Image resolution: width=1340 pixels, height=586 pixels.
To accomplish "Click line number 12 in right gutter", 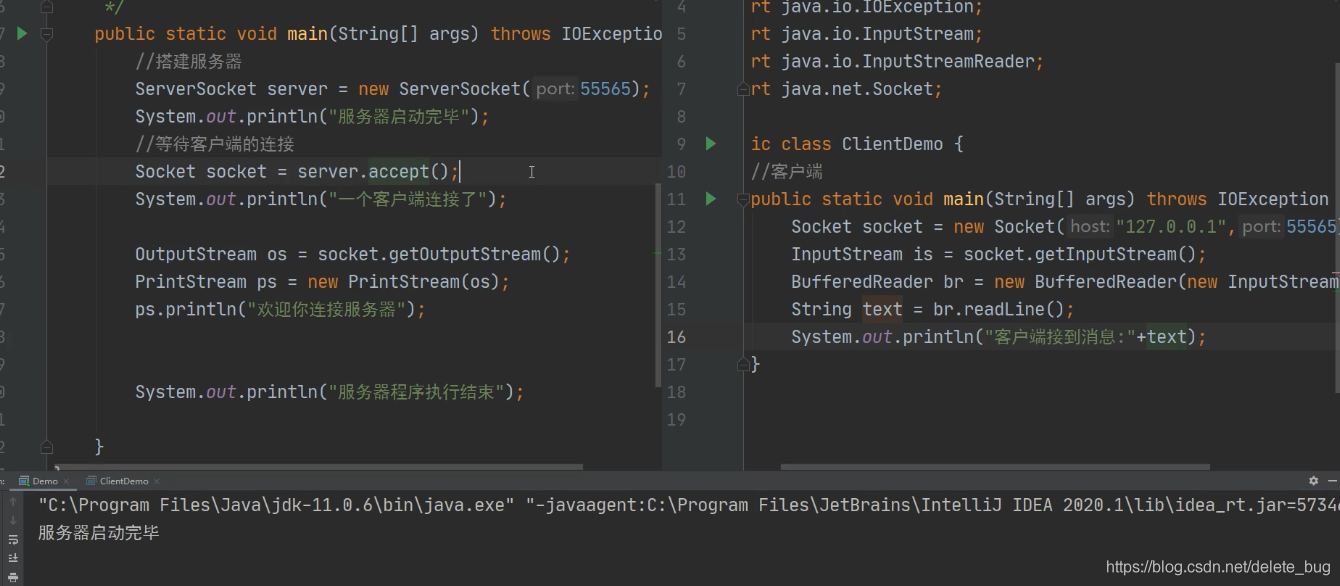I will coord(676,227).
